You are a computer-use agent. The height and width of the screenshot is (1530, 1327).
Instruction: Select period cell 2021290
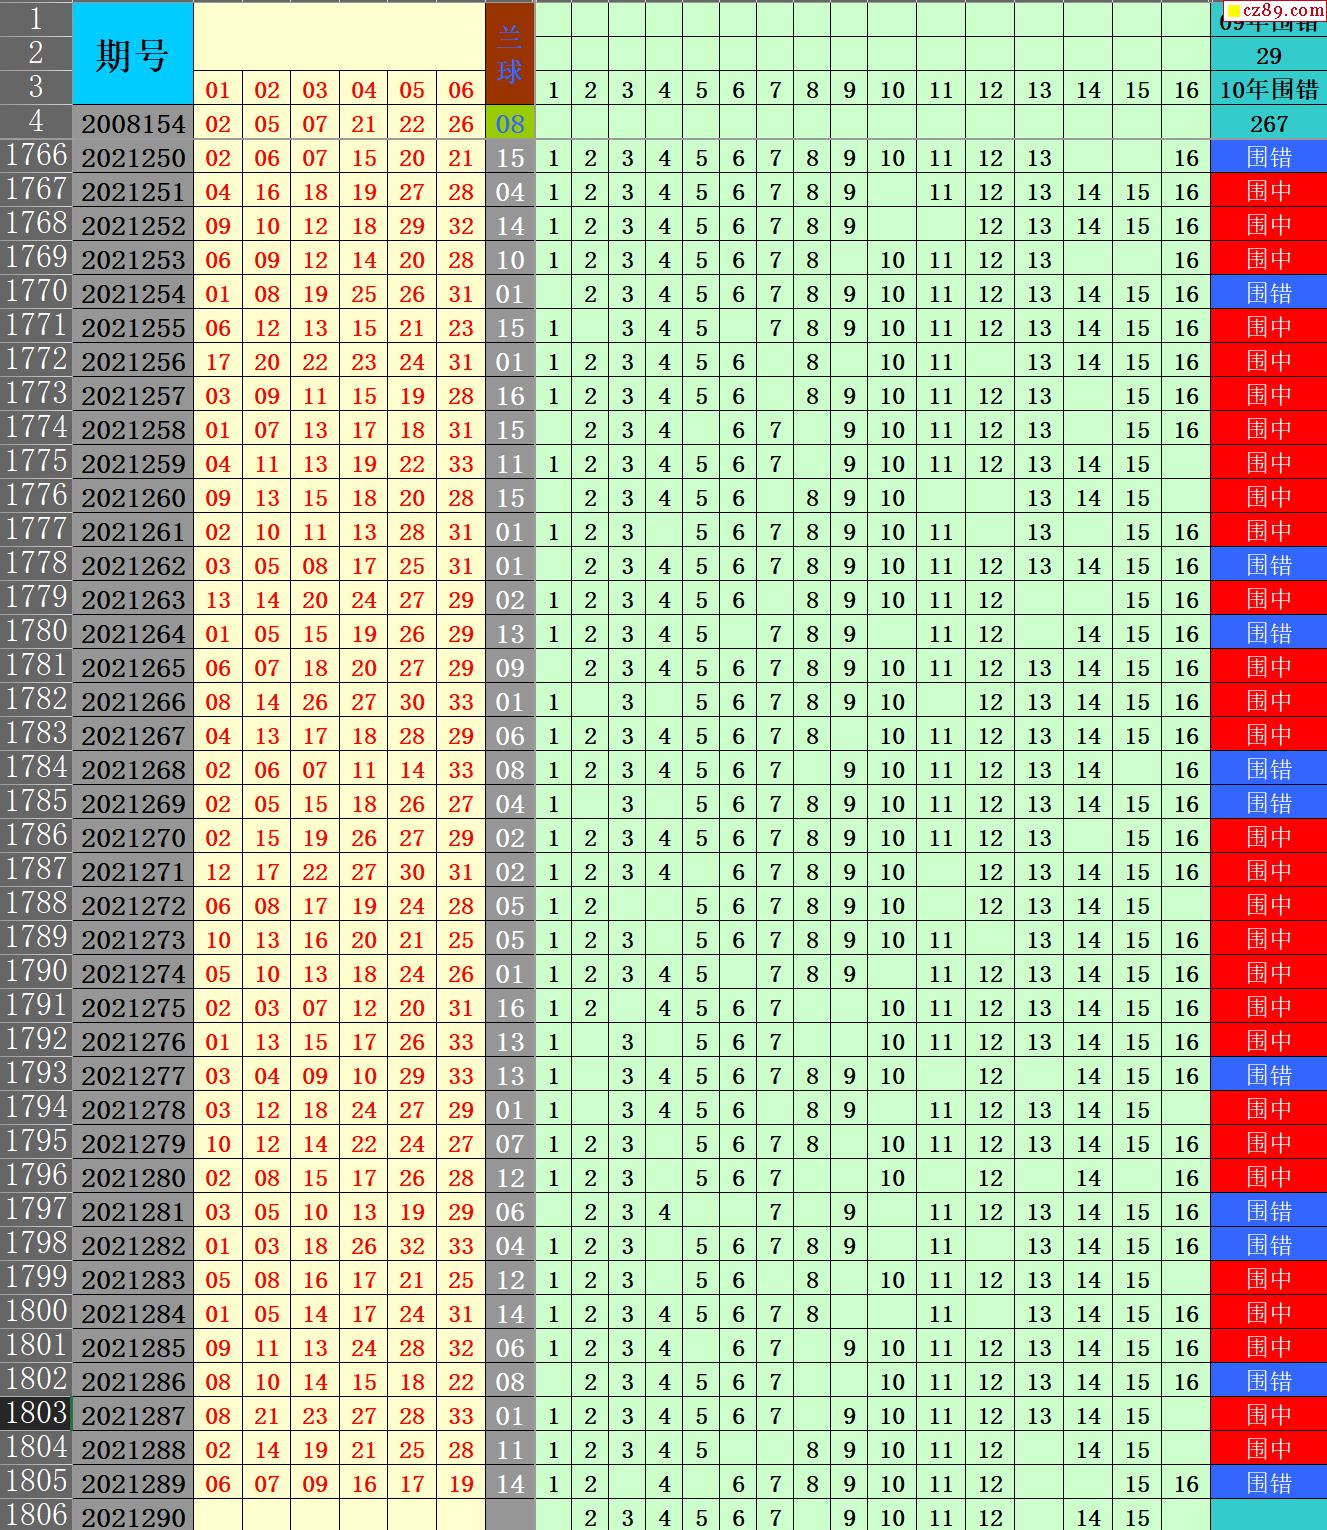tap(133, 1516)
